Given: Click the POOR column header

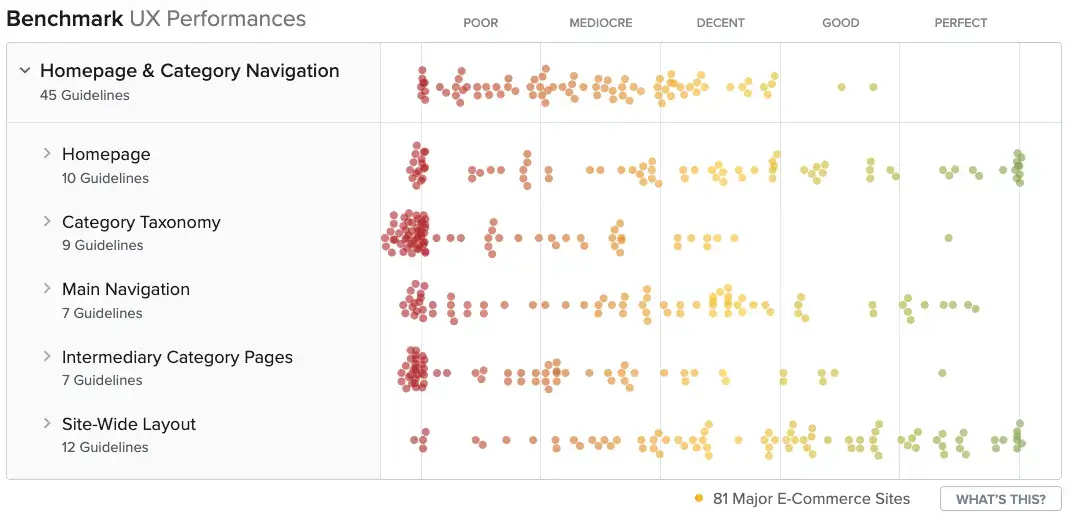Looking at the screenshot, I should coord(480,23).
